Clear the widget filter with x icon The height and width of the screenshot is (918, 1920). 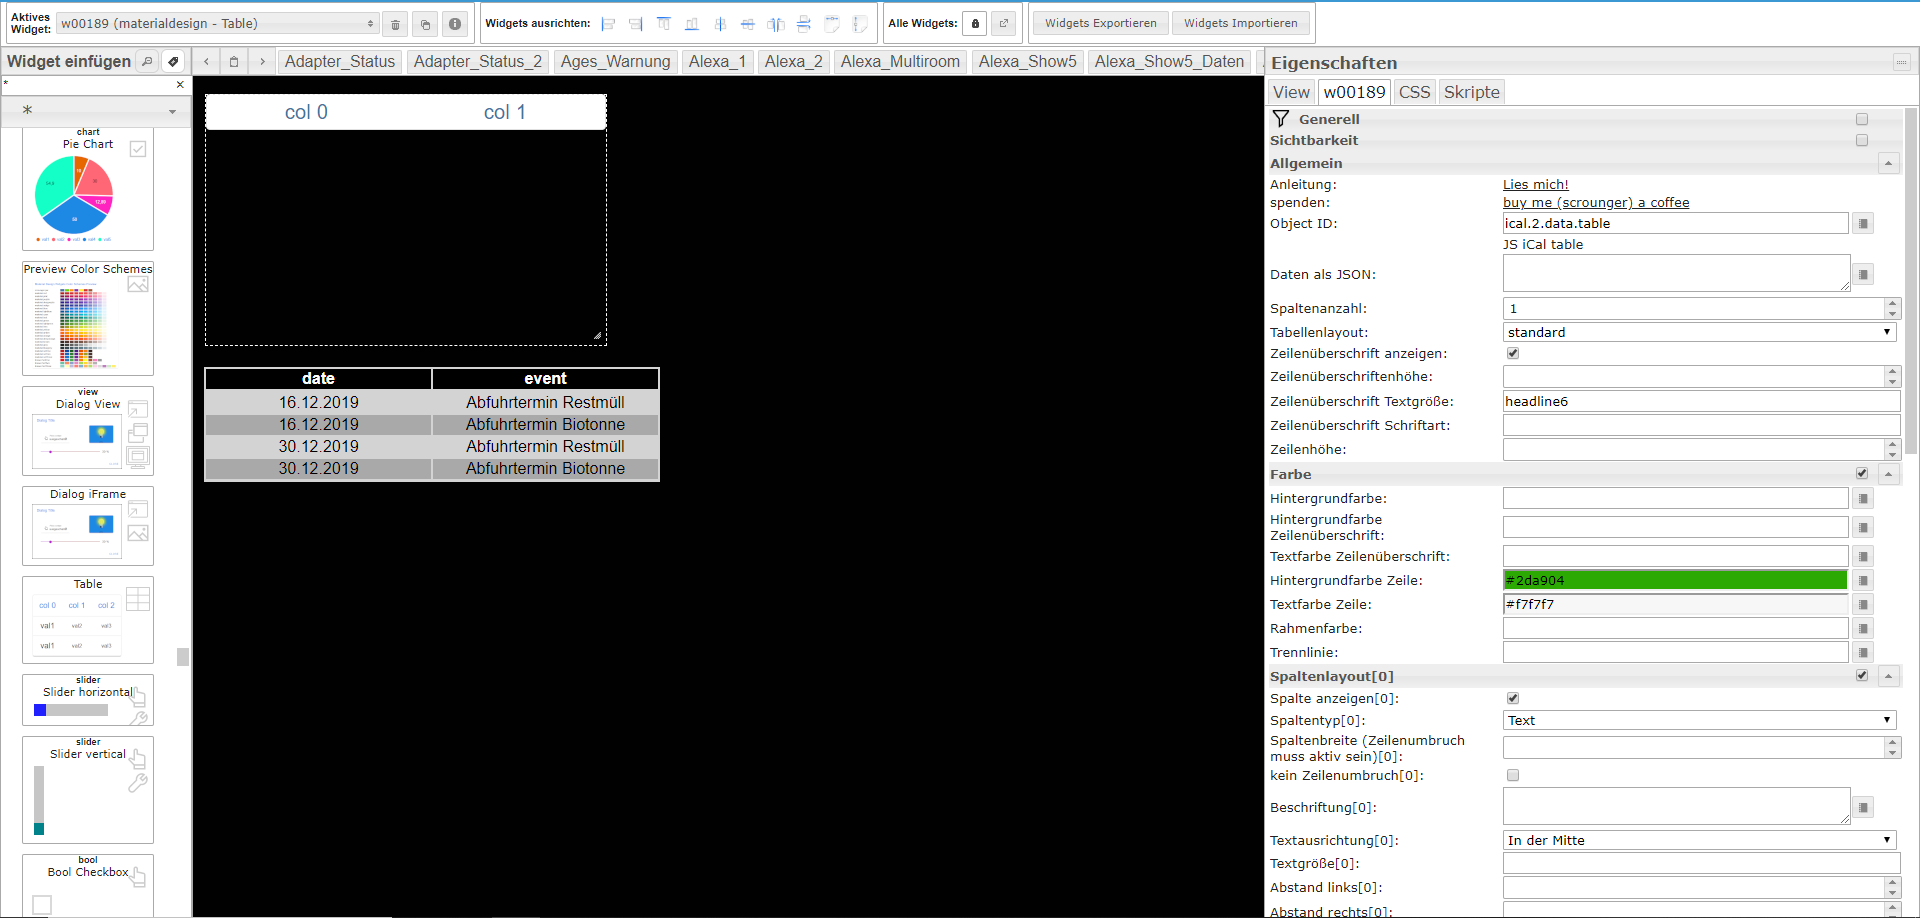point(180,85)
